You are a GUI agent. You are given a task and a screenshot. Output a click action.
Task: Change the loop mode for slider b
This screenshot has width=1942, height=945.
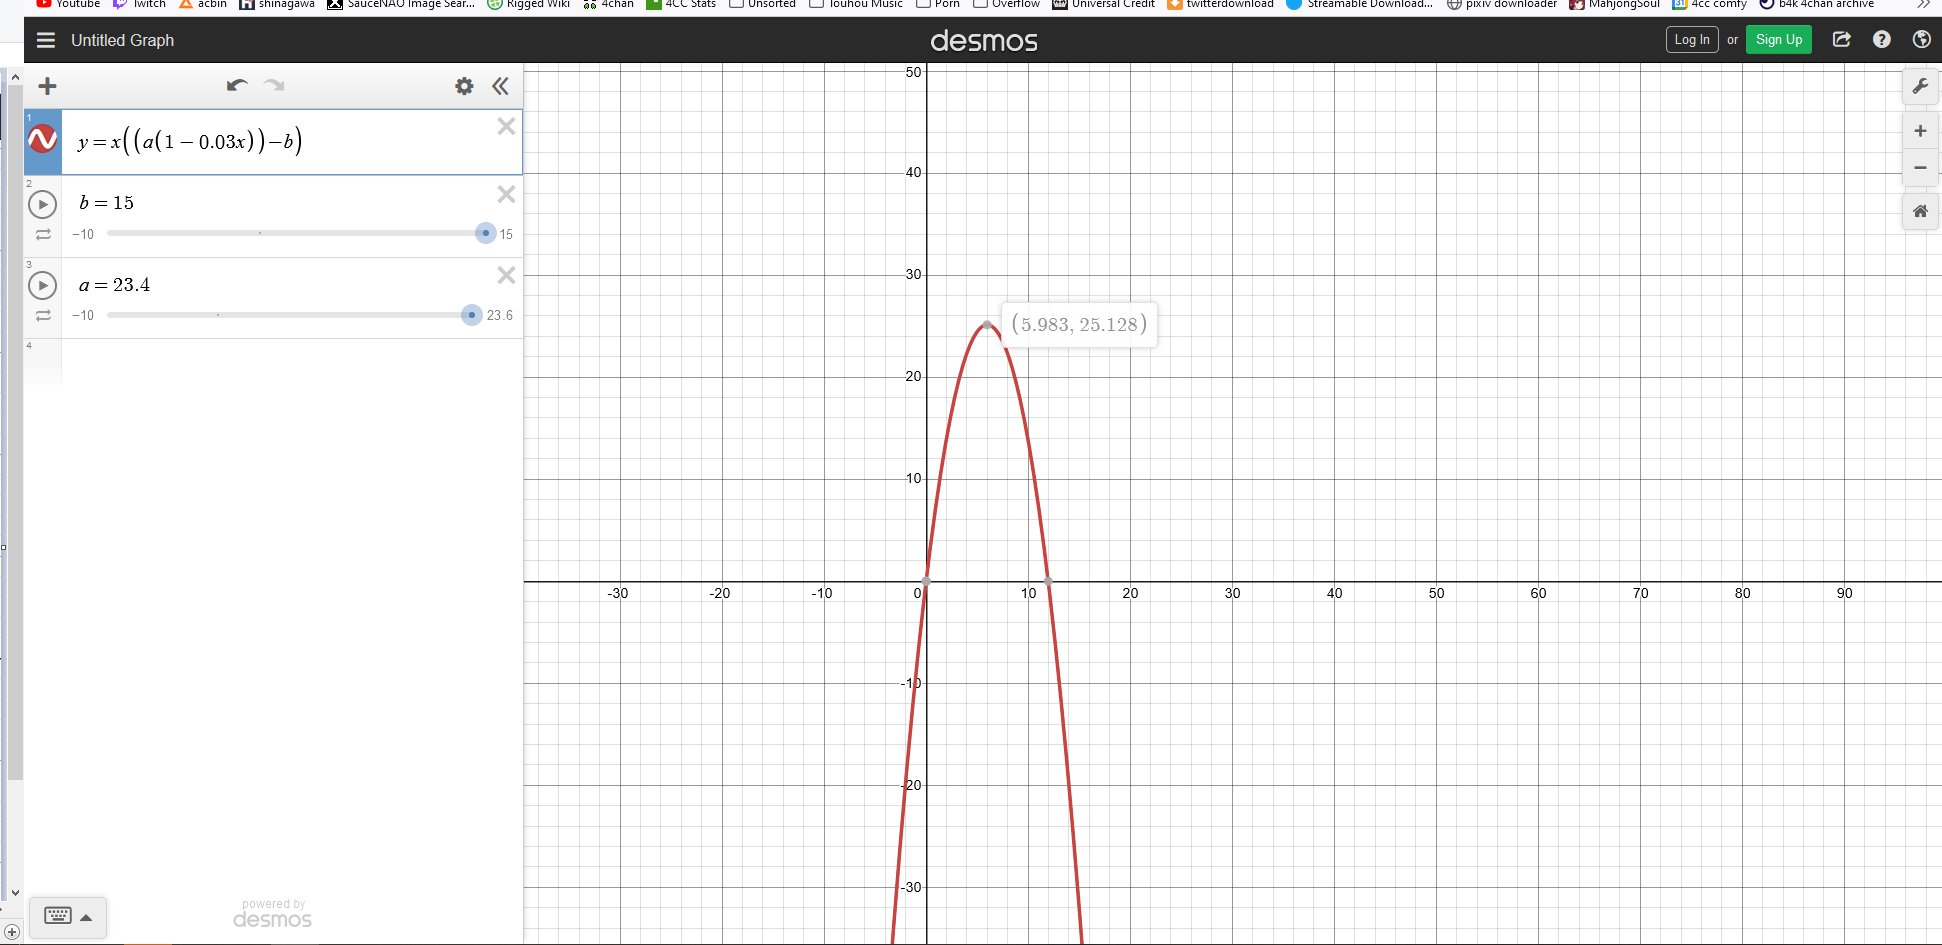coord(43,234)
